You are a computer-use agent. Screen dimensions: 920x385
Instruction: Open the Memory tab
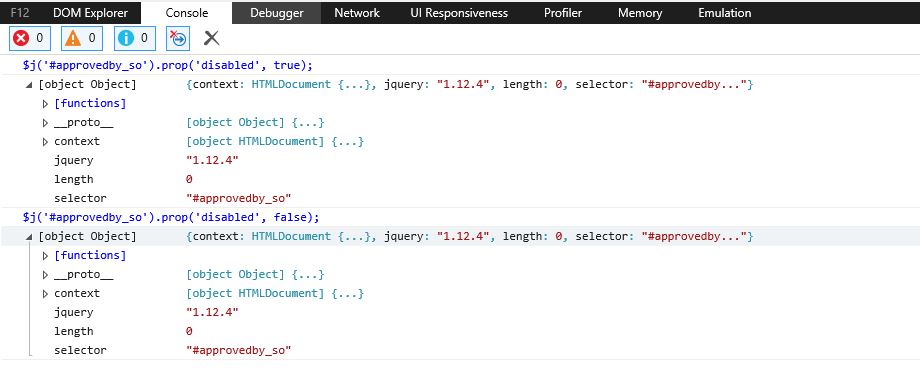click(x=640, y=12)
